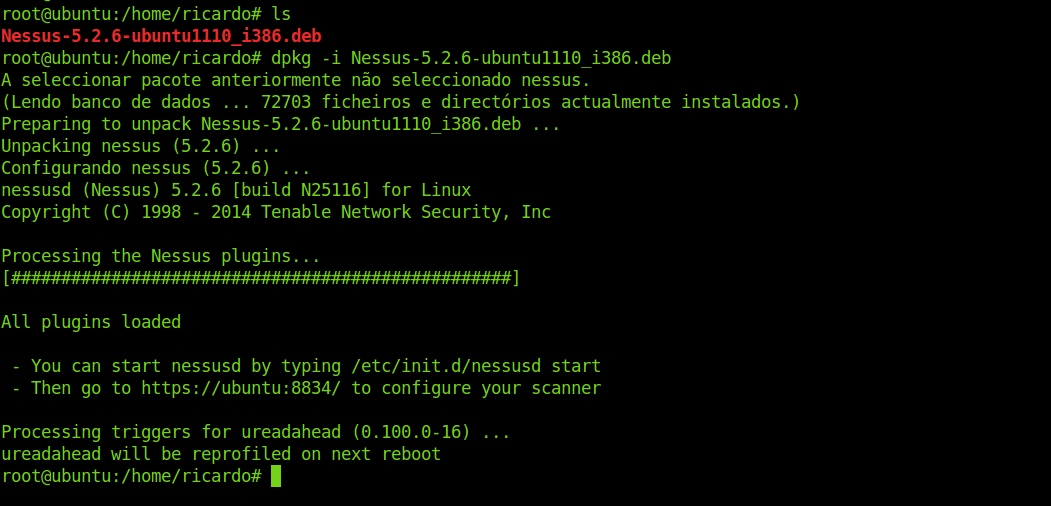Click the 'Preparing to unpack' line
This screenshot has height=506, width=1051.
coord(281,124)
